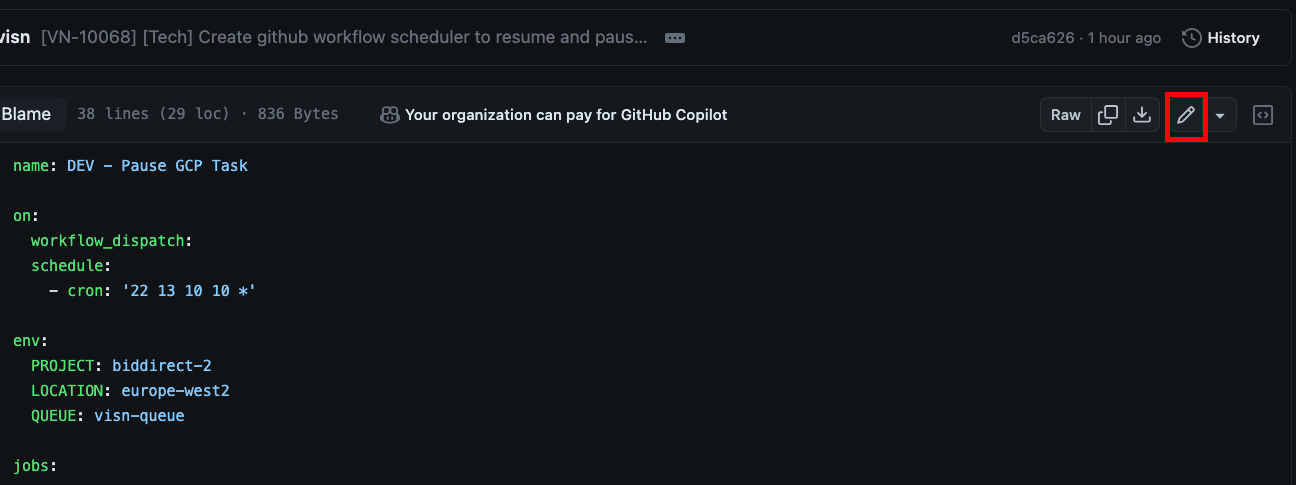Click the QUEUE value visn-queue
Image resolution: width=1296 pixels, height=485 pixels.
pyautogui.click(x=139, y=415)
